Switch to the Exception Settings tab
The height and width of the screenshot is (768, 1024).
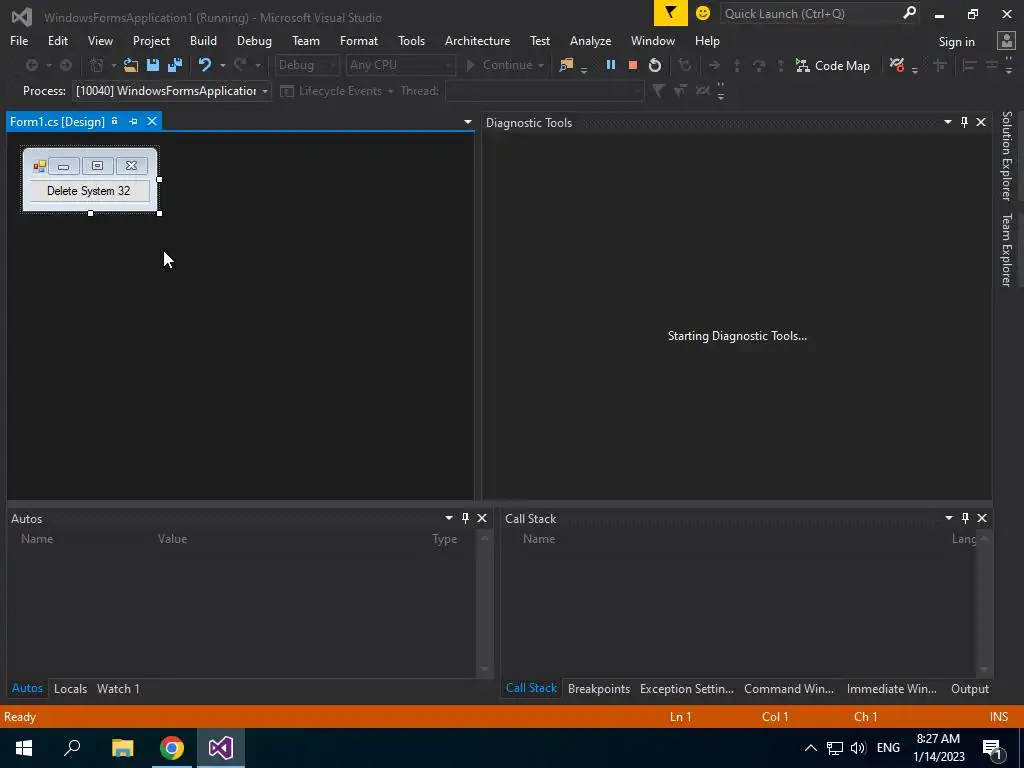pos(687,688)
